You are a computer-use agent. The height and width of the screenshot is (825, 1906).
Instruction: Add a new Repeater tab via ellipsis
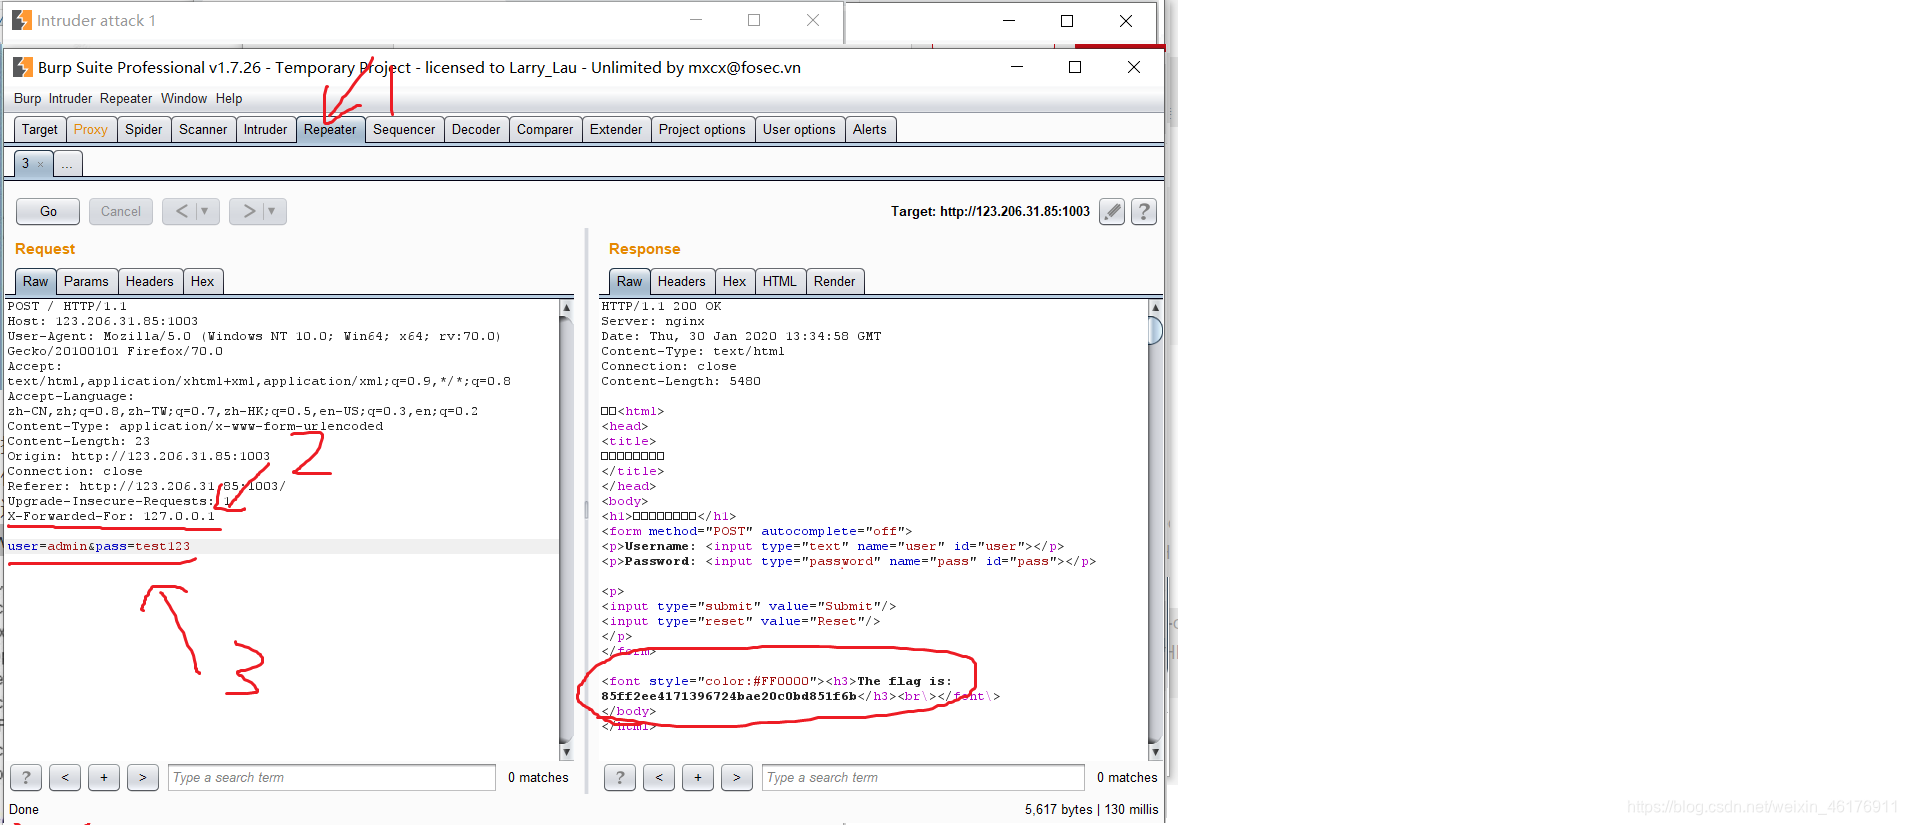[x=67, y=164]
